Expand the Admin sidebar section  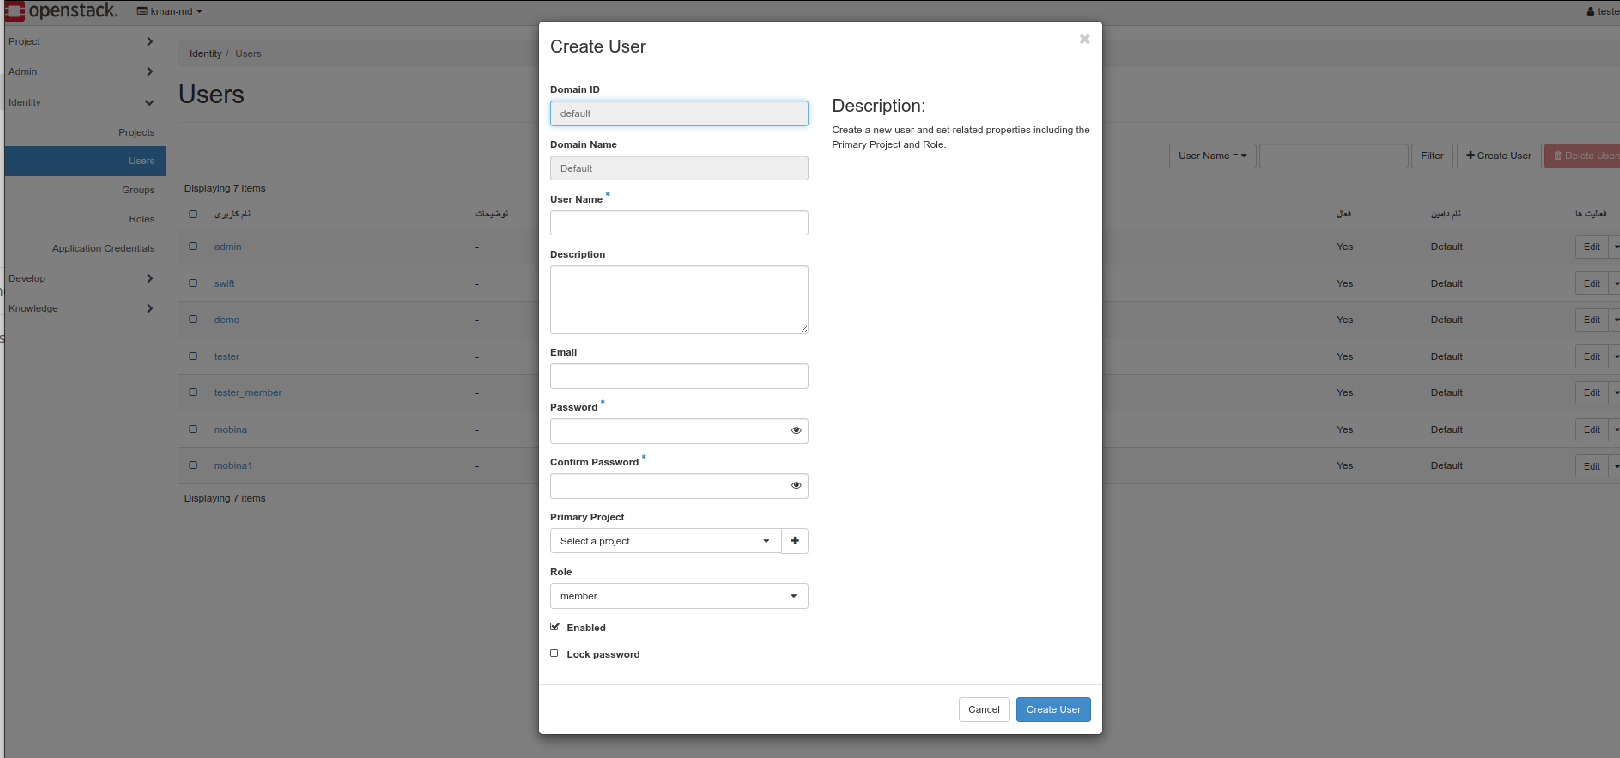(150, 72)
